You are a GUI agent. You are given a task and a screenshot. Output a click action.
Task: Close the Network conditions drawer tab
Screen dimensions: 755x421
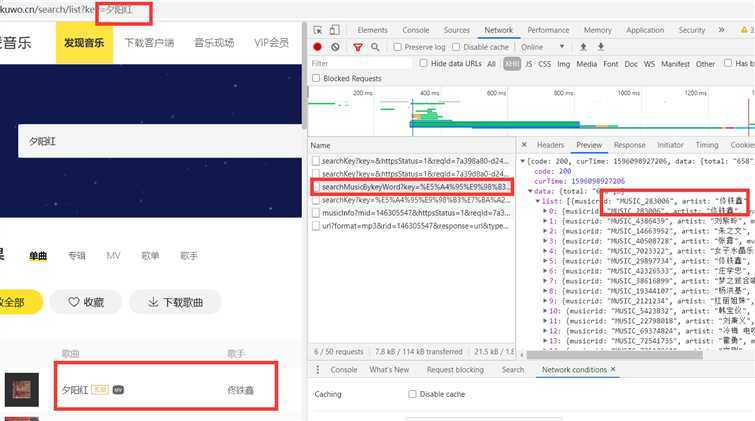tap(613, 369)
